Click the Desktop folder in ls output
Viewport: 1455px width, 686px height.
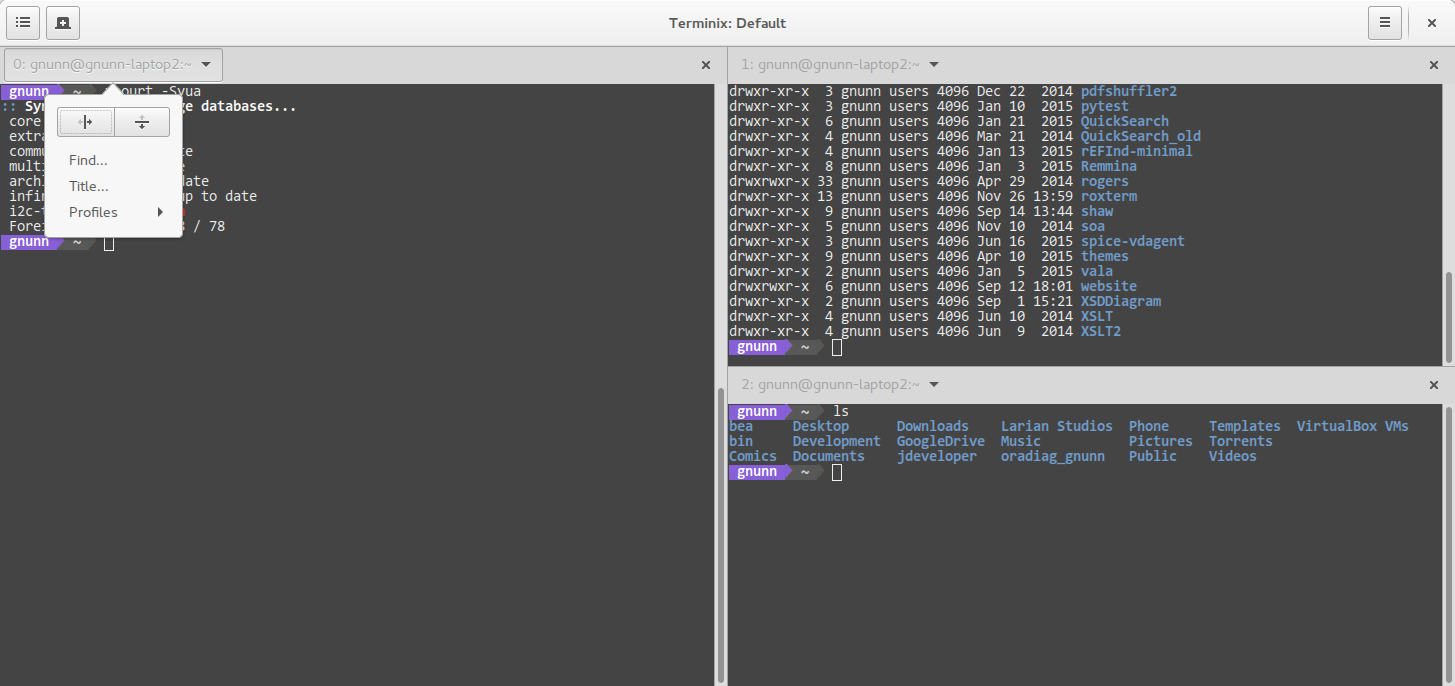click(821, 426)
